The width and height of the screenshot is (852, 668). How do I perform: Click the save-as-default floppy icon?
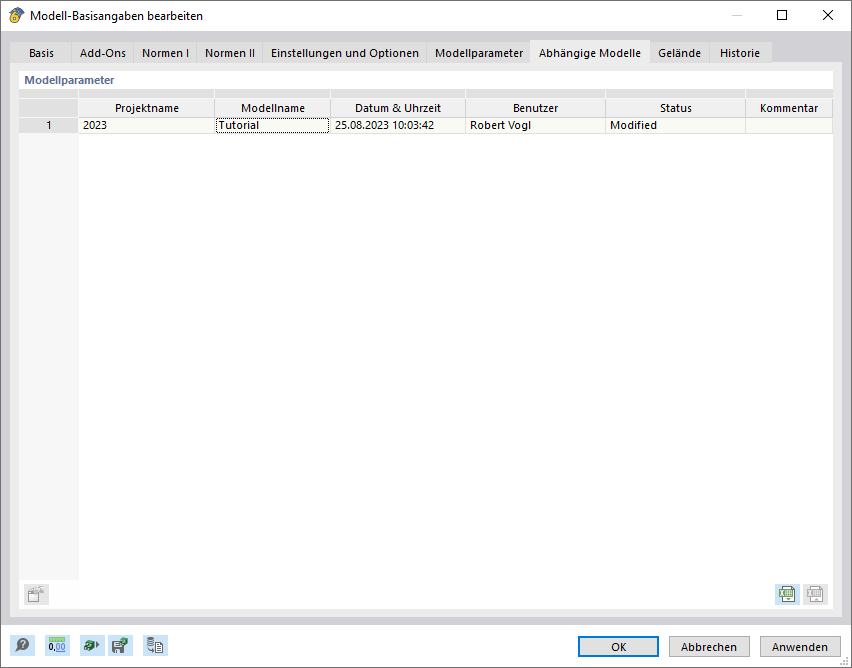(x=120, y=645)
